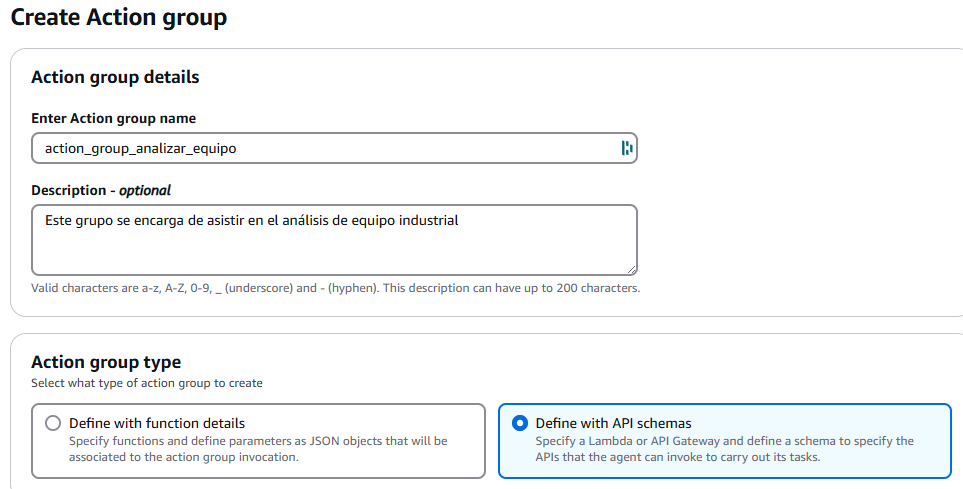Click the word 'action_group_analizar_equipo' in name field
This screenshot has width=963, height=489.
[140, 148]
